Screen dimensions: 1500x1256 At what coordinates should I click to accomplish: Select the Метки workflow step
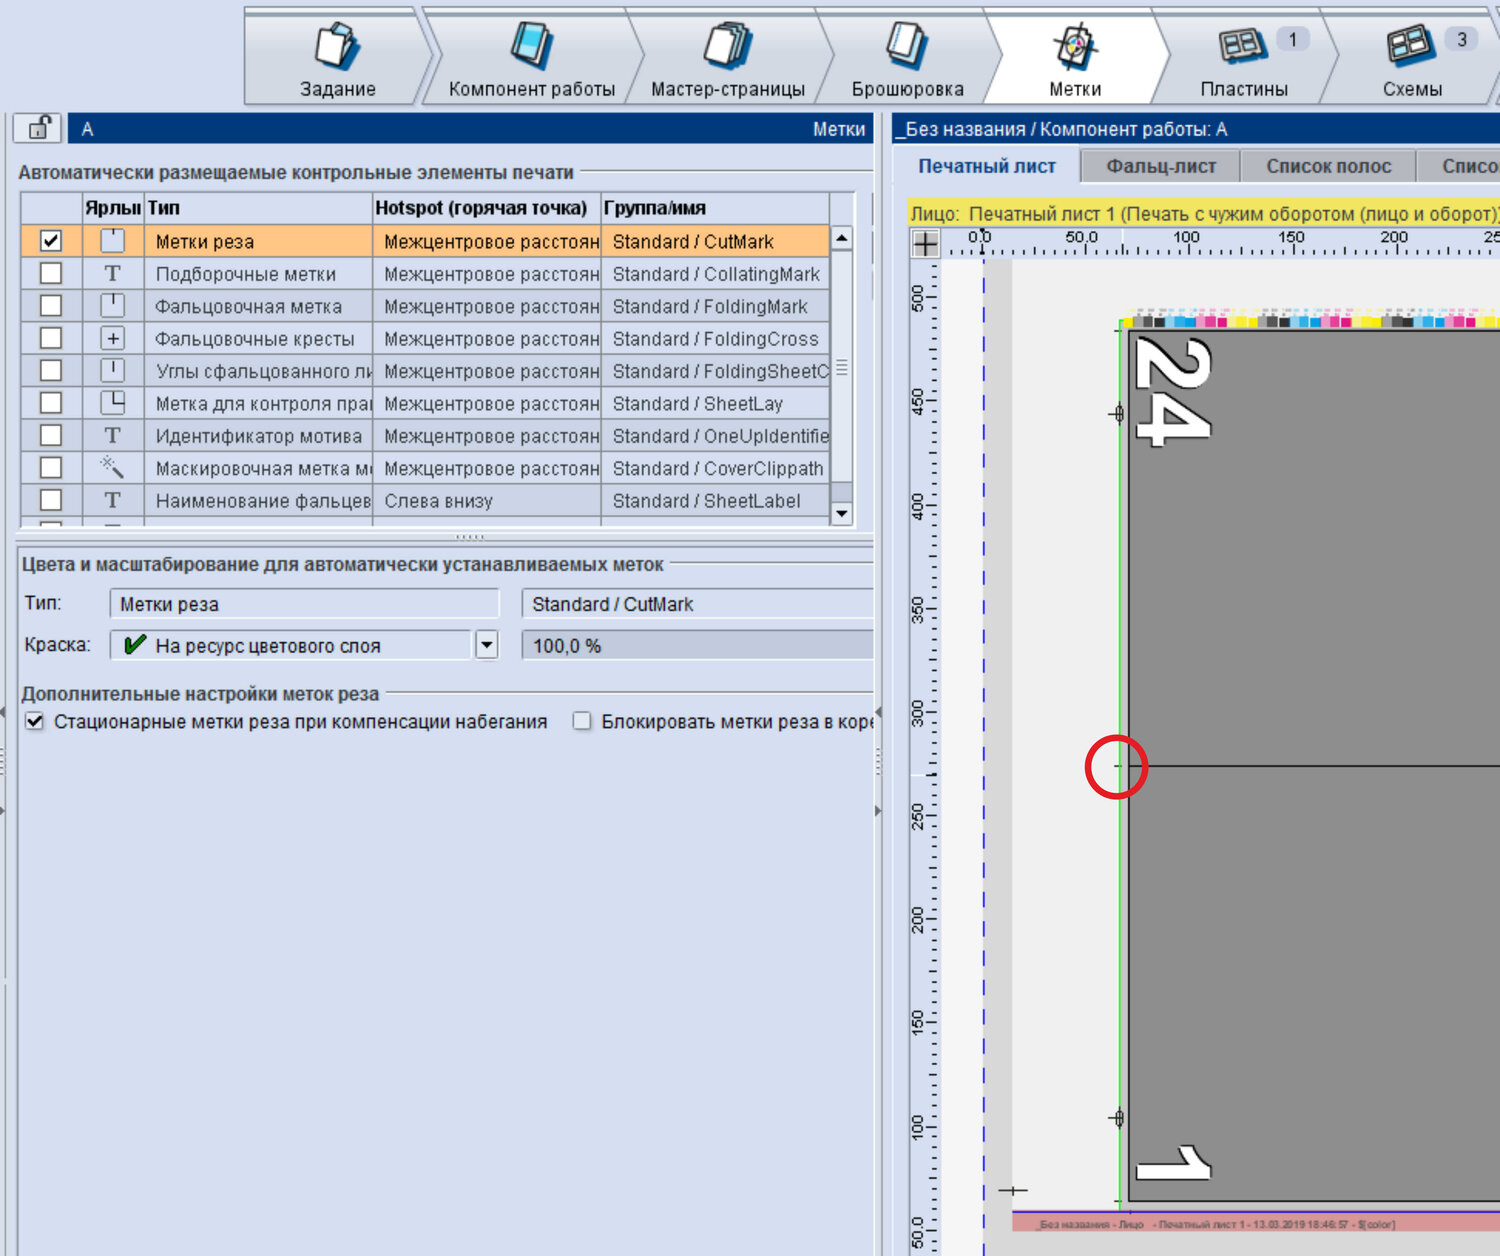pos(1075,57)
